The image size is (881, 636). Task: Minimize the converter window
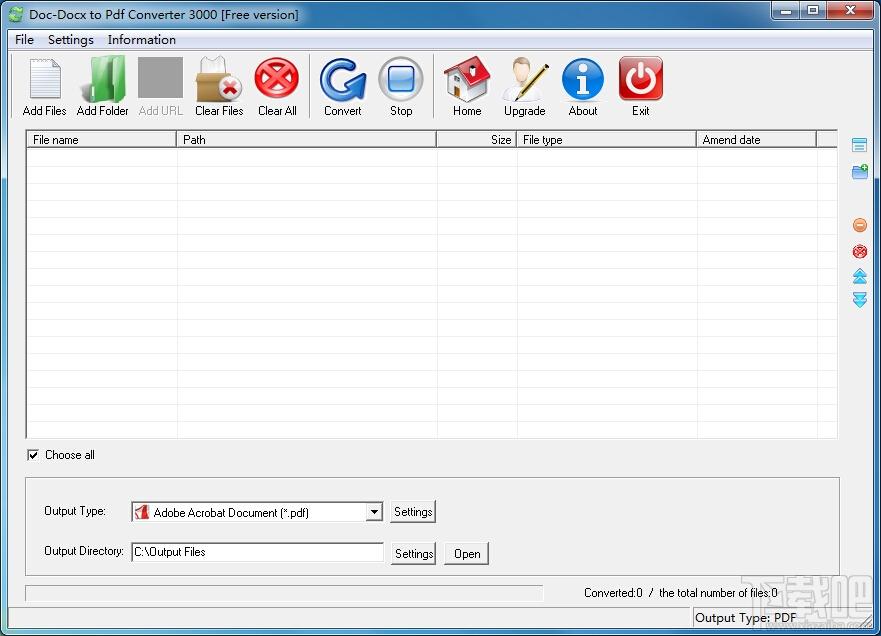click(x=786, y=11)
